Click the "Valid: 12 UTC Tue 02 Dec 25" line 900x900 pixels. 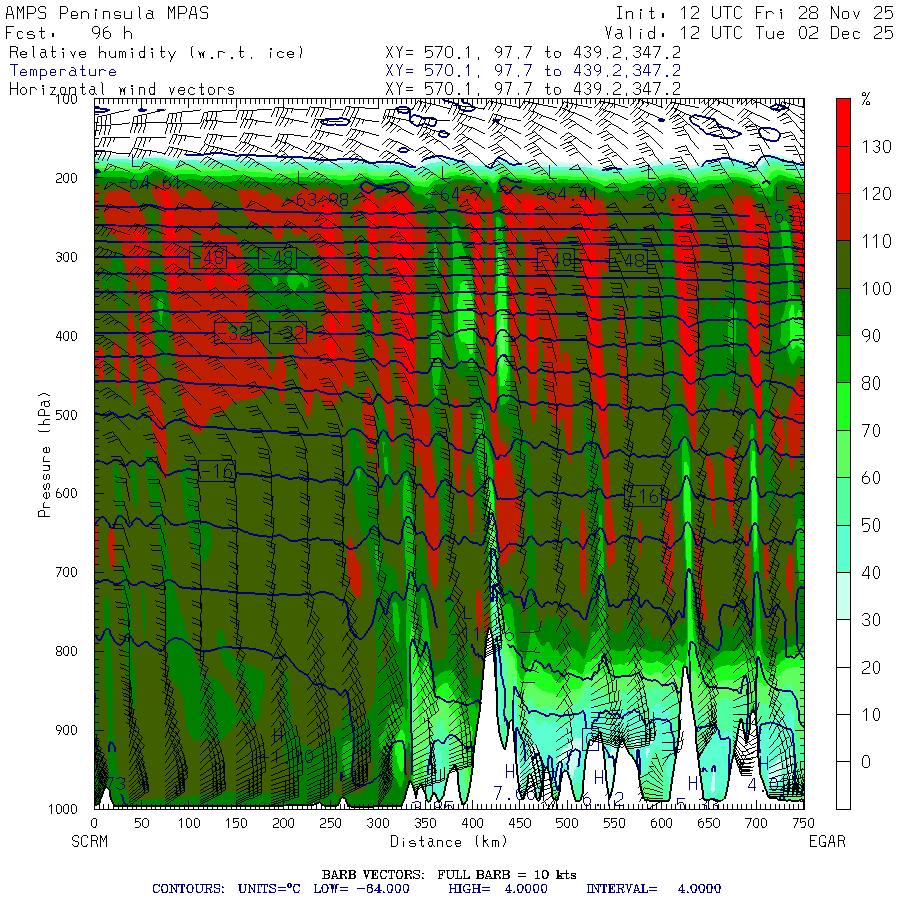click(748, 33)
